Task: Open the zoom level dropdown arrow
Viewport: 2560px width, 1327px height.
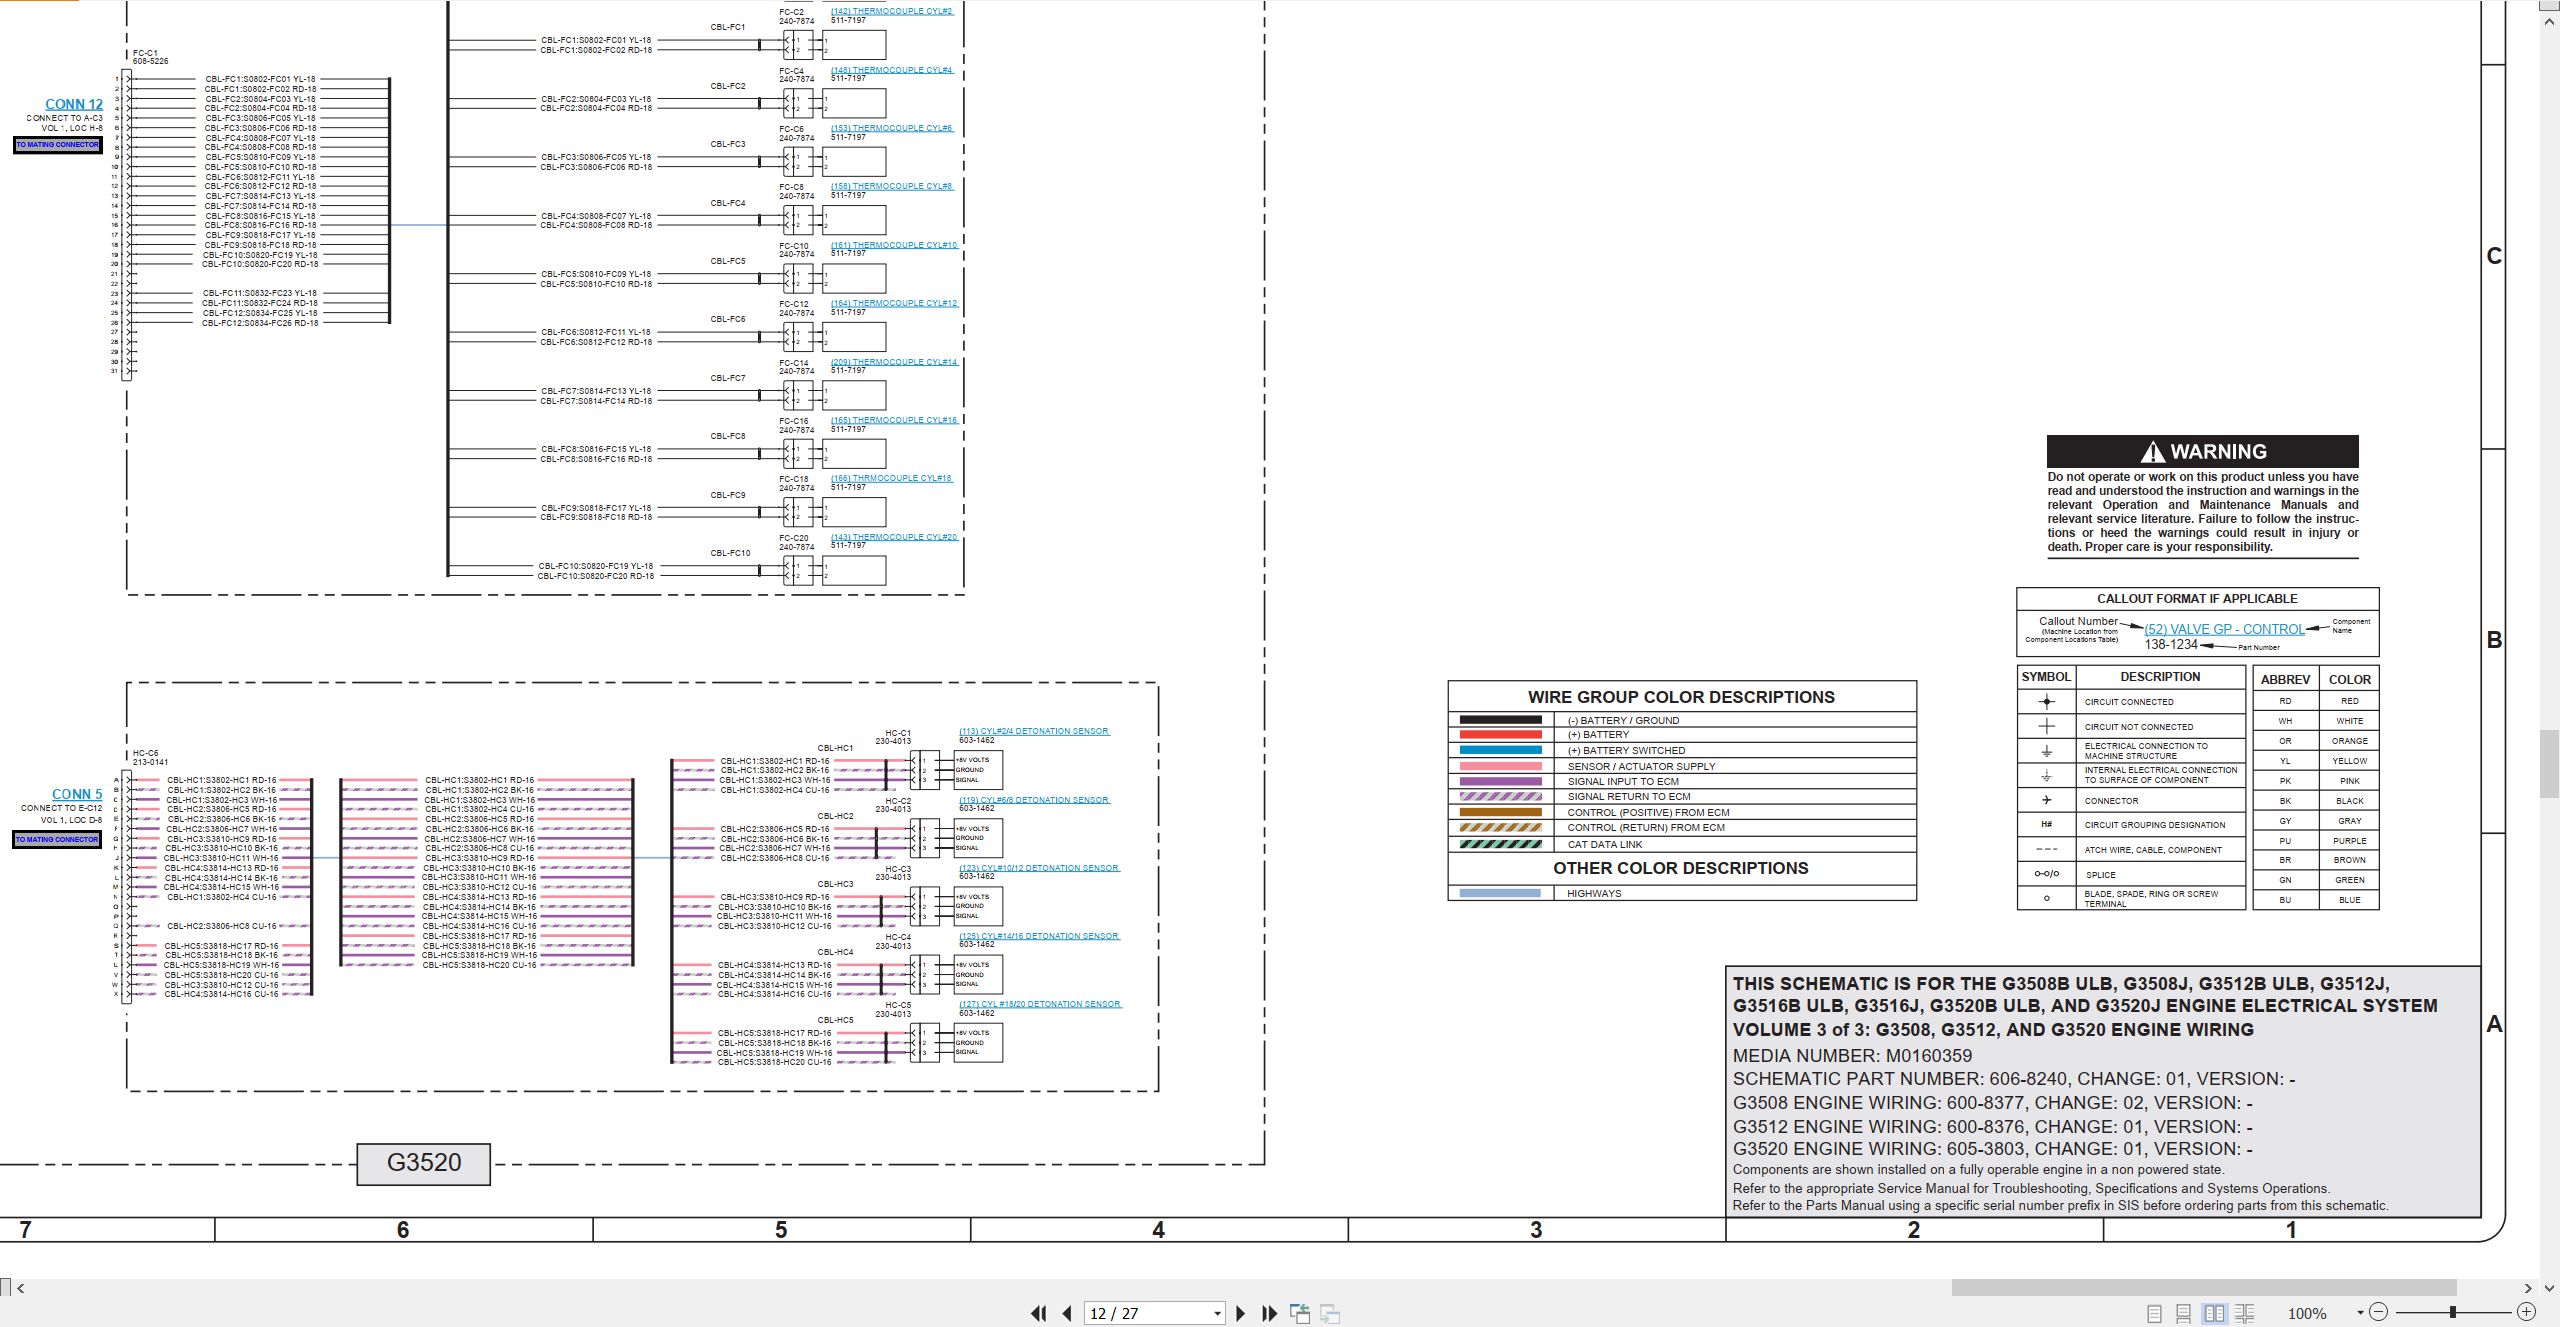Action: point(2360,1312)
